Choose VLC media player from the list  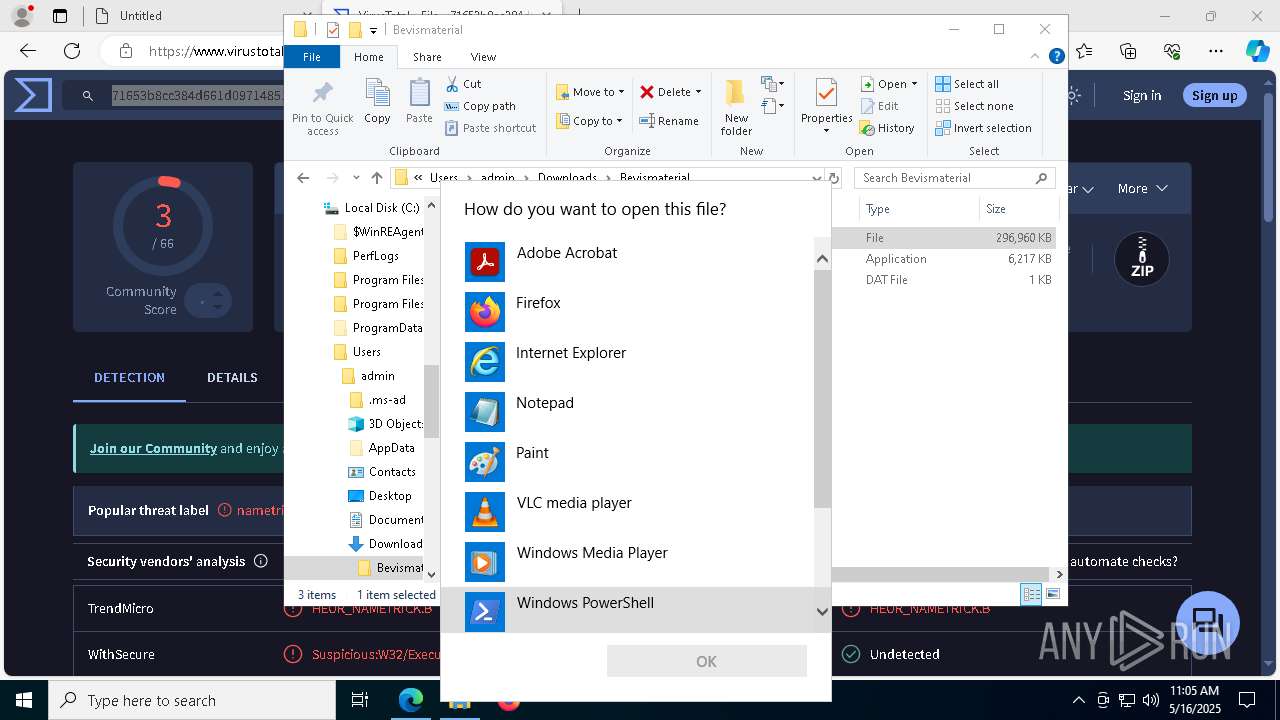627,512
